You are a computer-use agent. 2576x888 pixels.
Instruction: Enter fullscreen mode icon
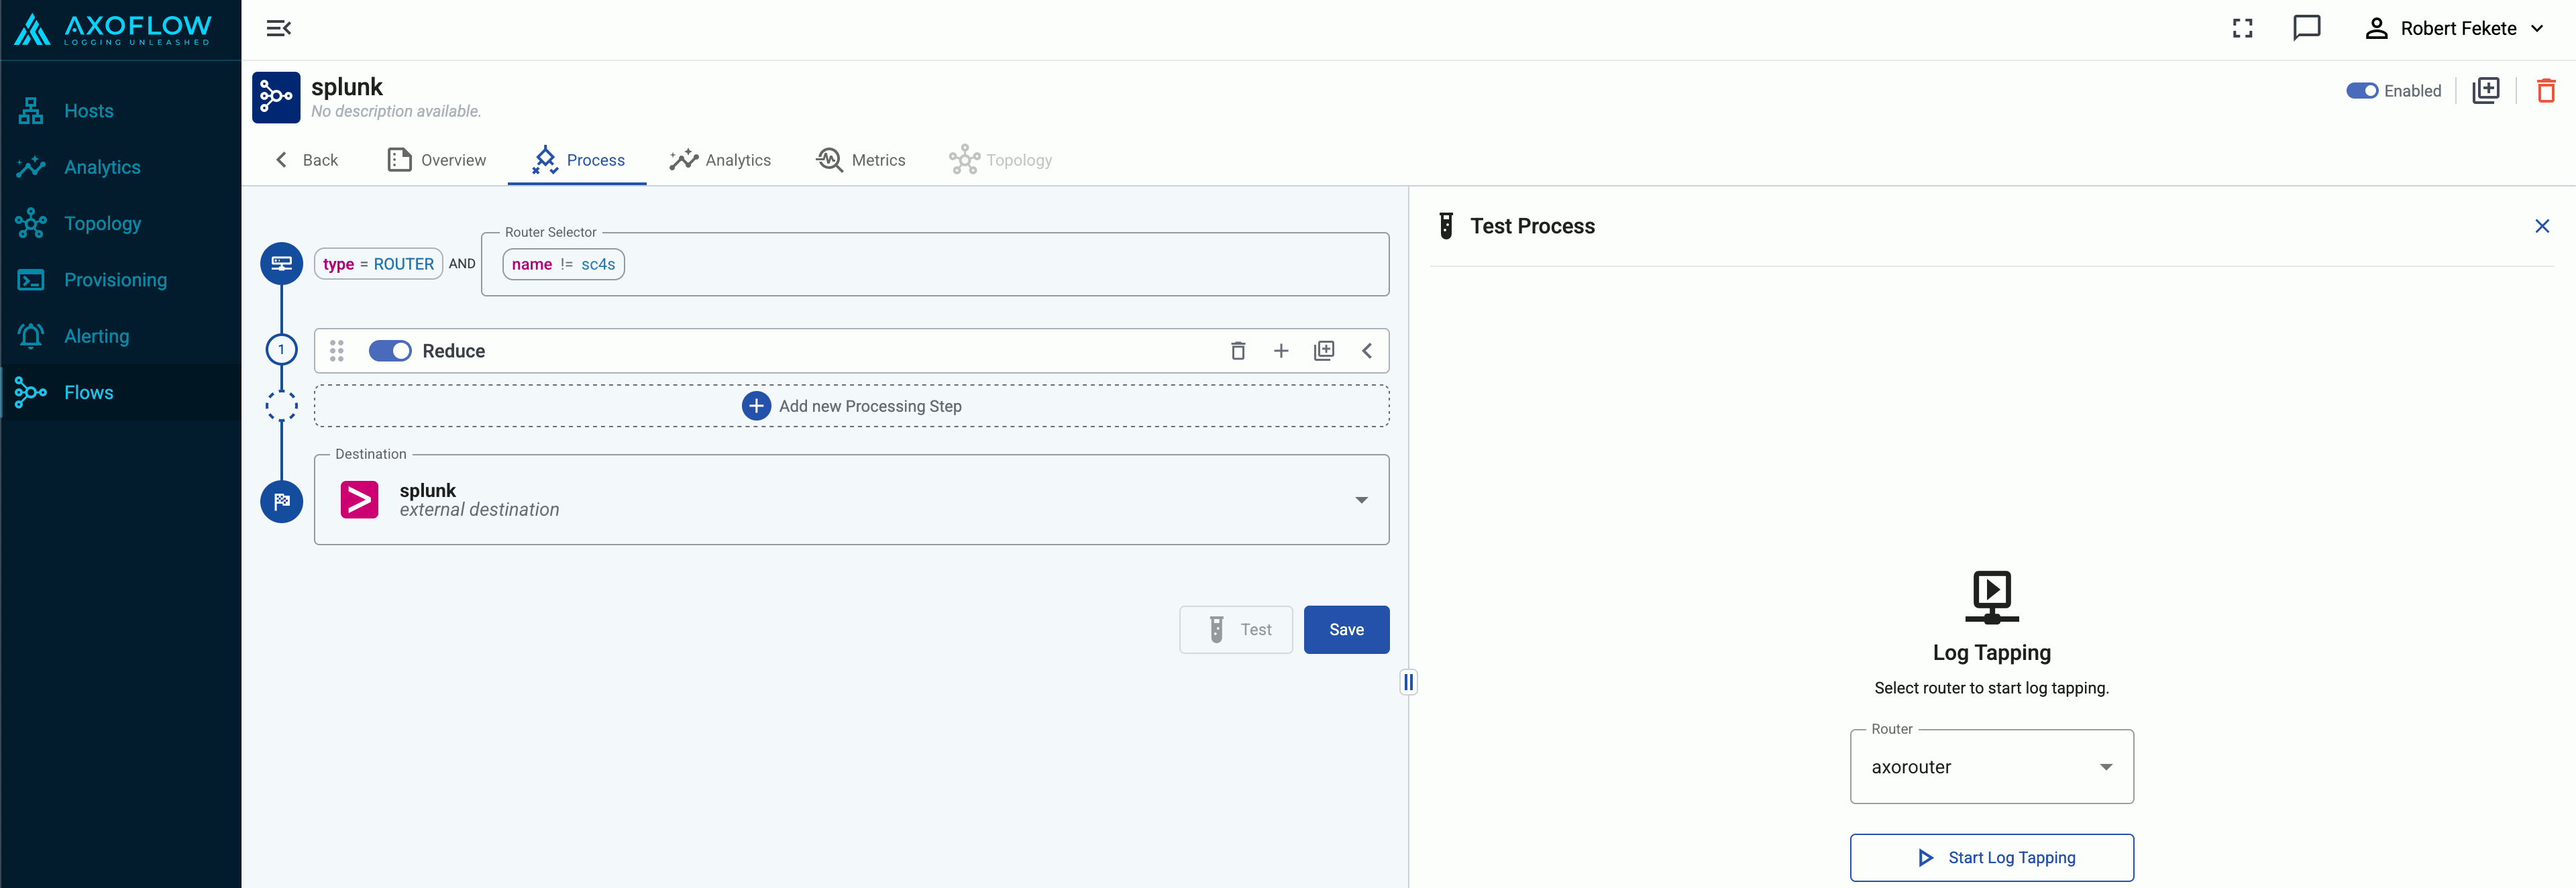(x=2242, y=28)
